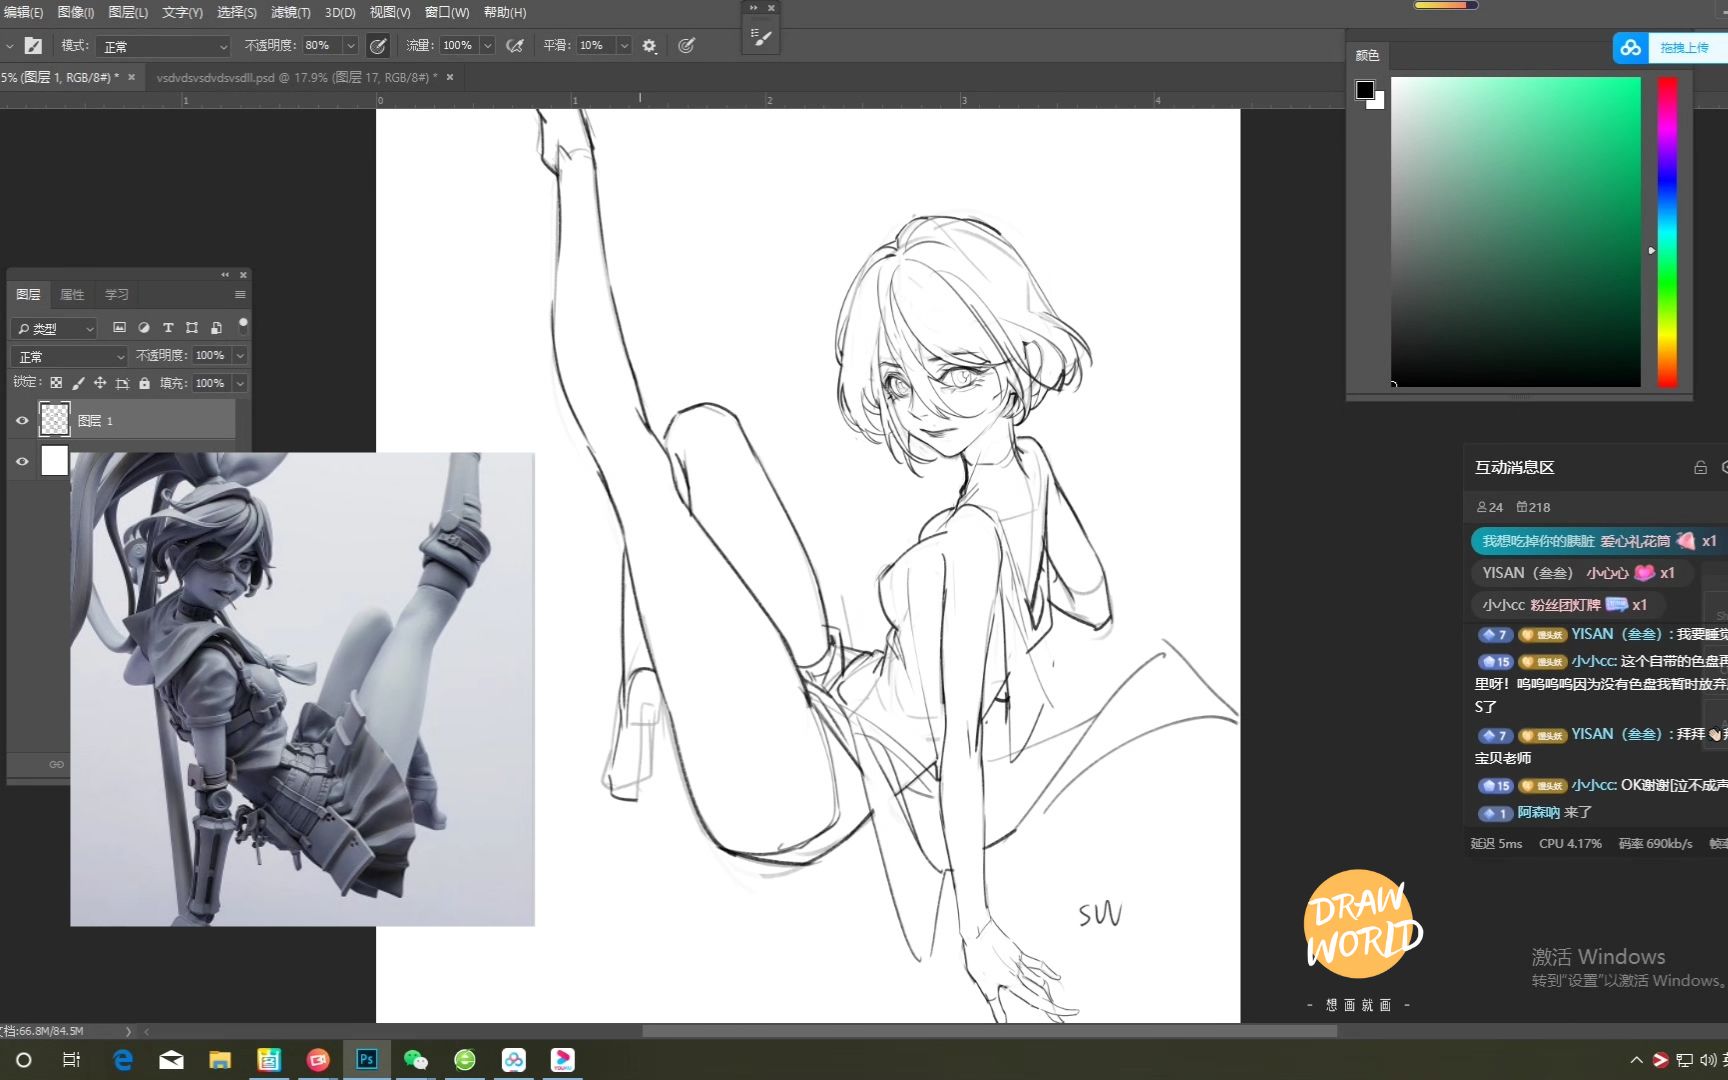Open File Explorer from the taskbar

219,1059
